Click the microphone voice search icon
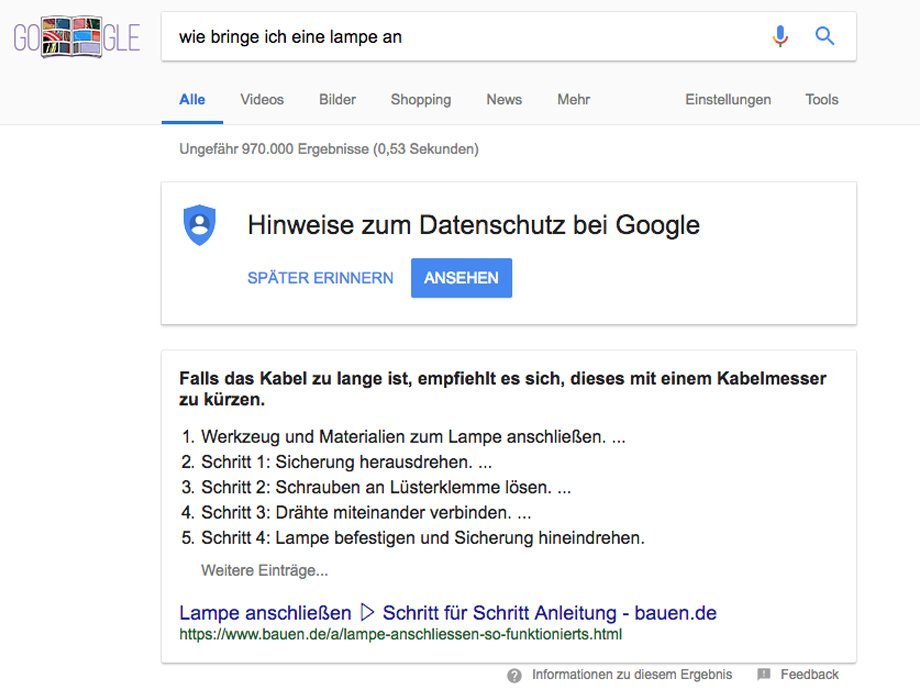The width and height of the screenshot is (920, 700). point(779,35)
